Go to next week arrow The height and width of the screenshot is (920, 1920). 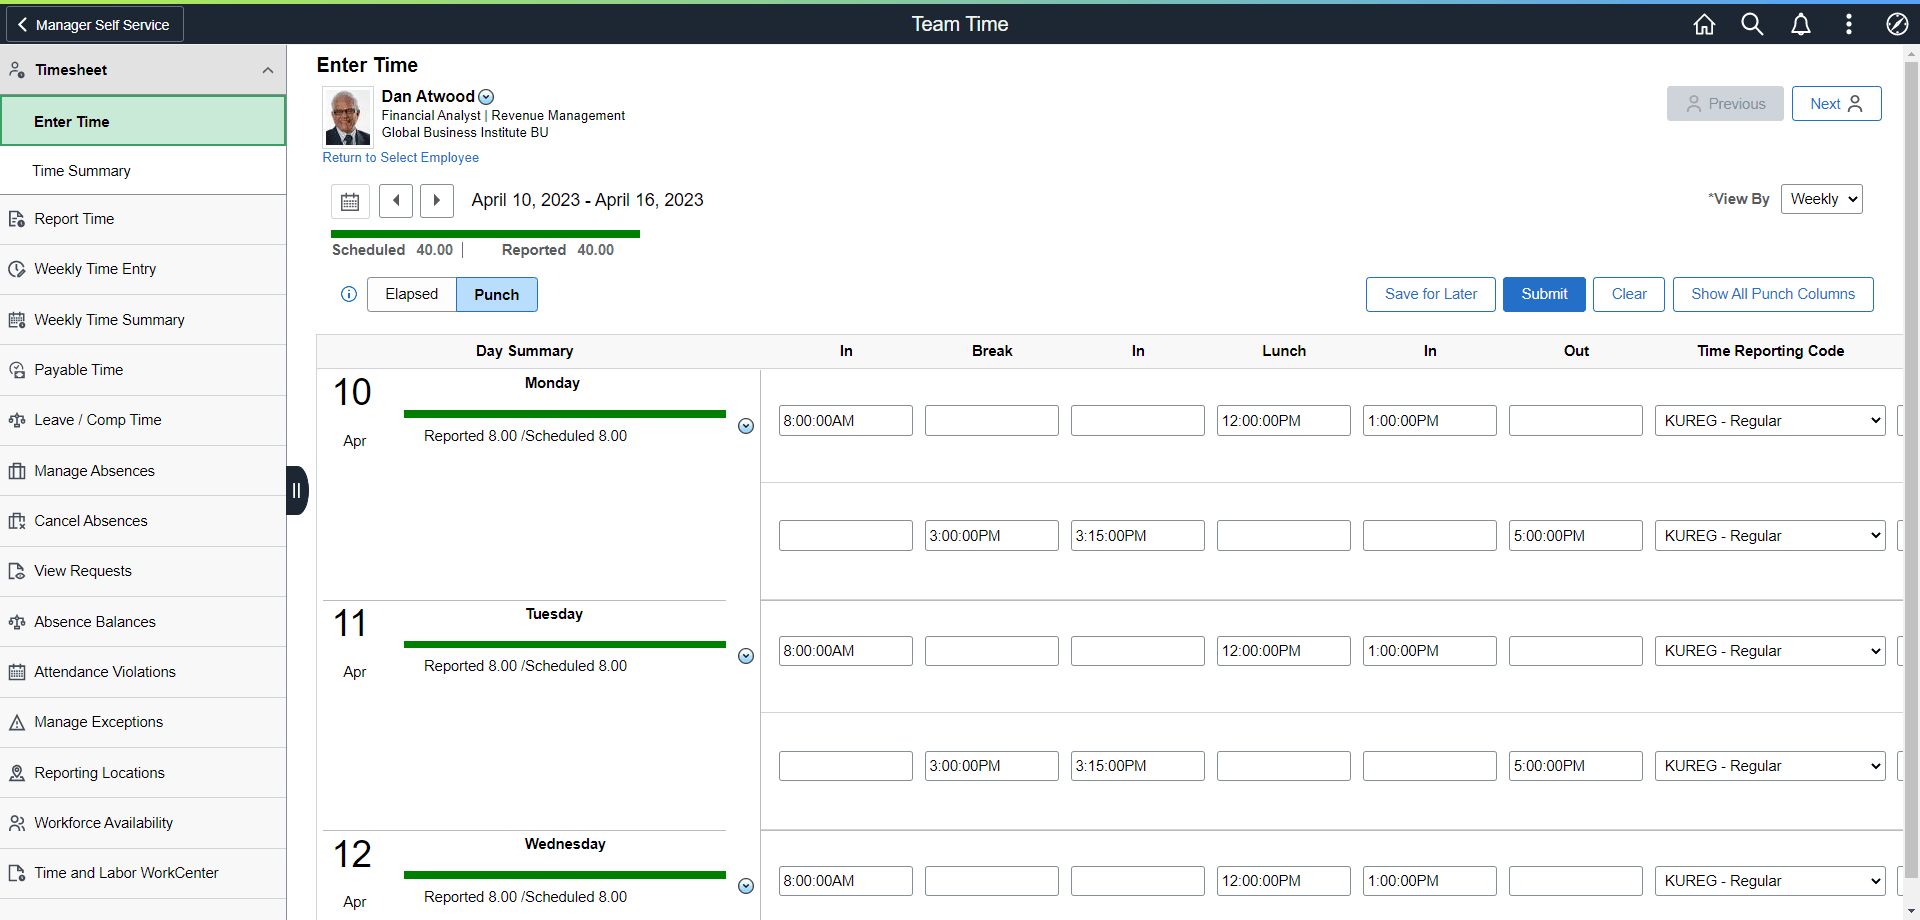click(436, 201)
